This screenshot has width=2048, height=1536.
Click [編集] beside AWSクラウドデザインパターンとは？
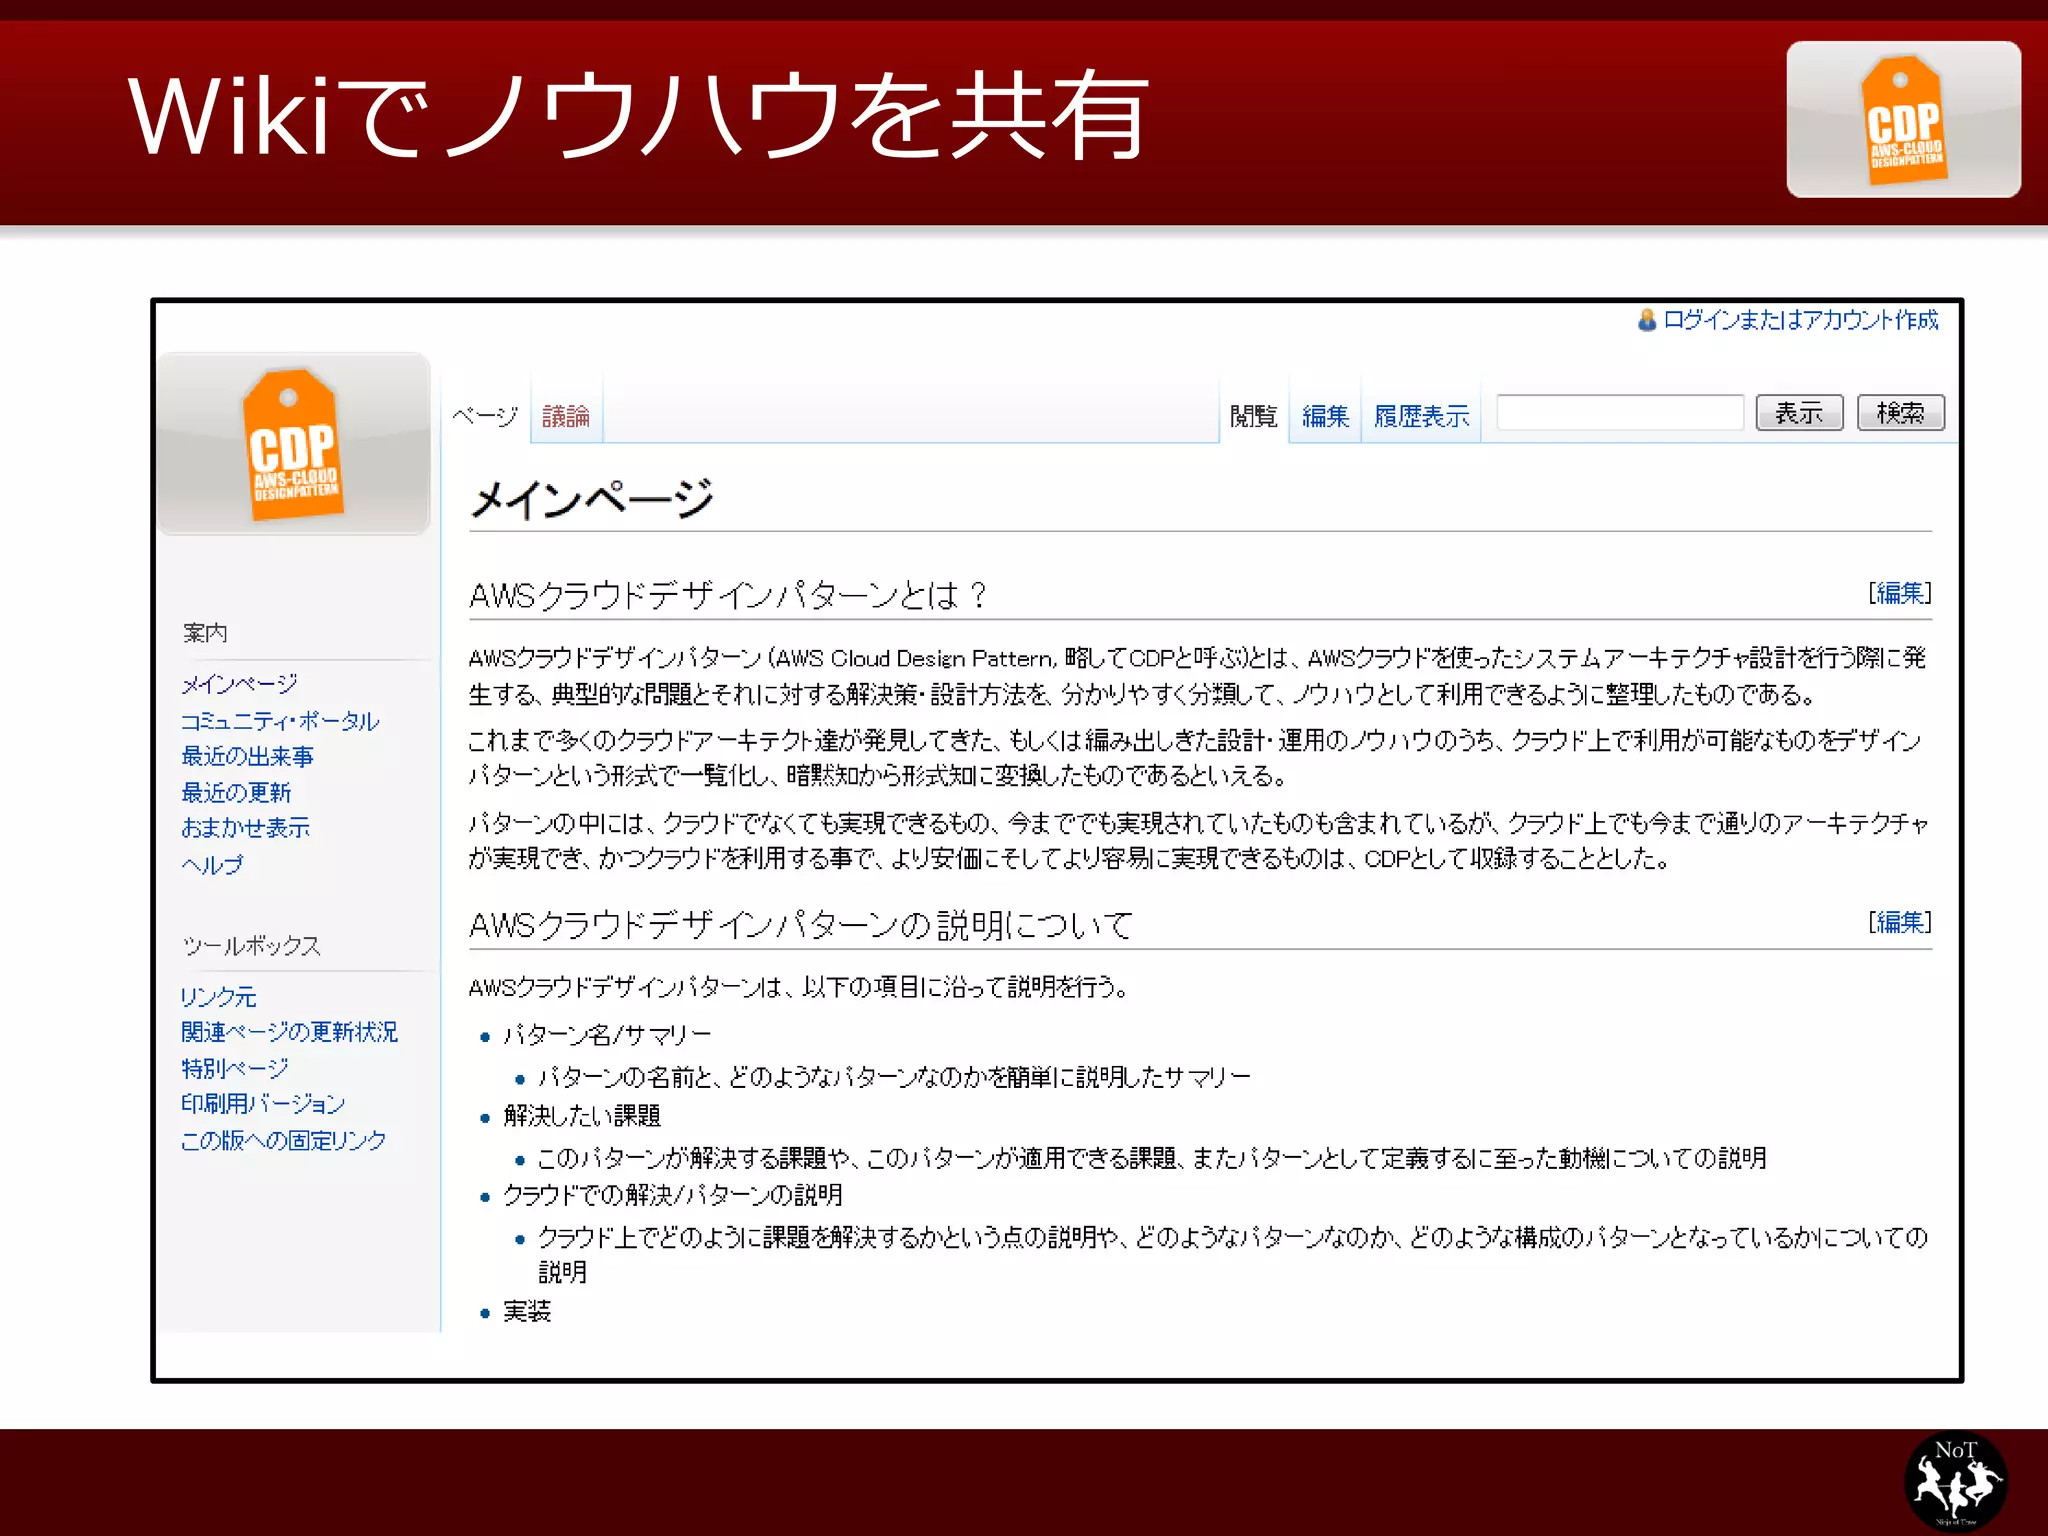click(1899, 593)
